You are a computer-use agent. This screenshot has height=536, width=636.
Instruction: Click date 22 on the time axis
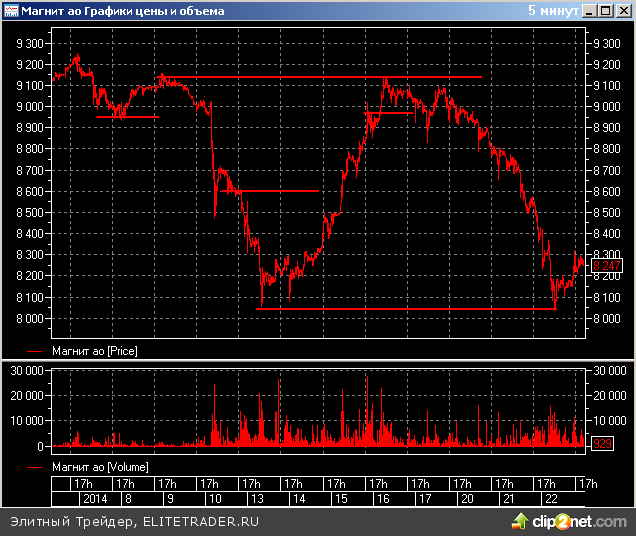pyautogui.click(x=549, y=498)
